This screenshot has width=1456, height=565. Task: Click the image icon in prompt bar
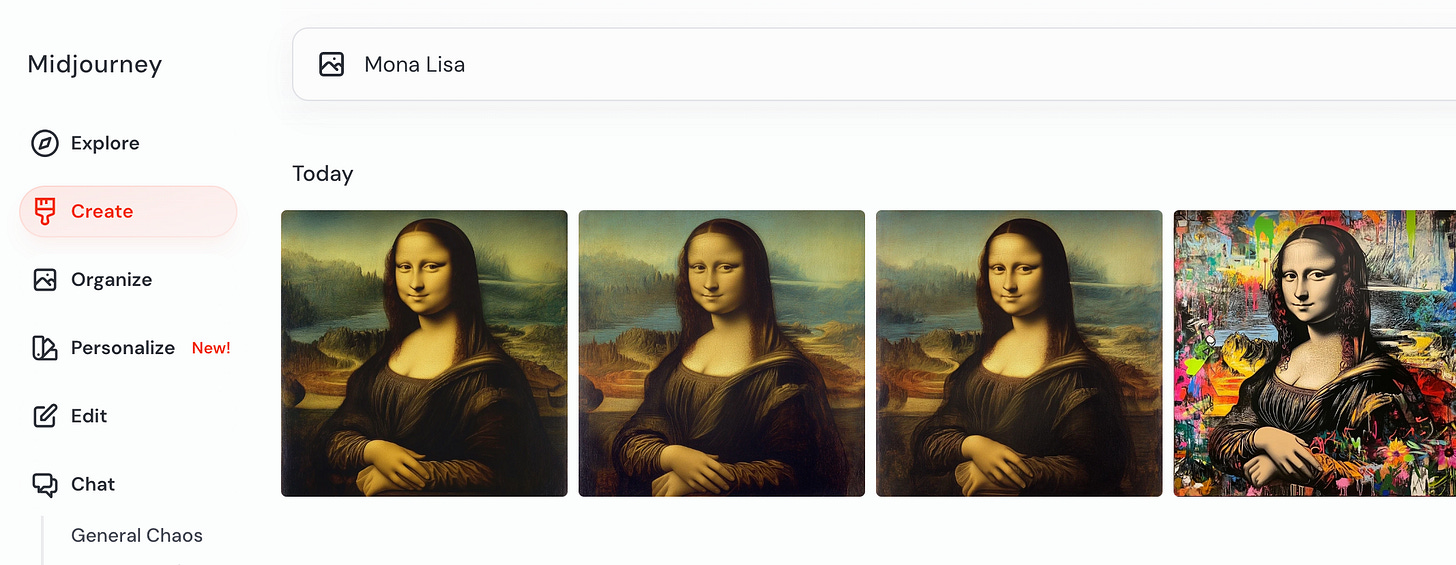click(x=331, y=64)
